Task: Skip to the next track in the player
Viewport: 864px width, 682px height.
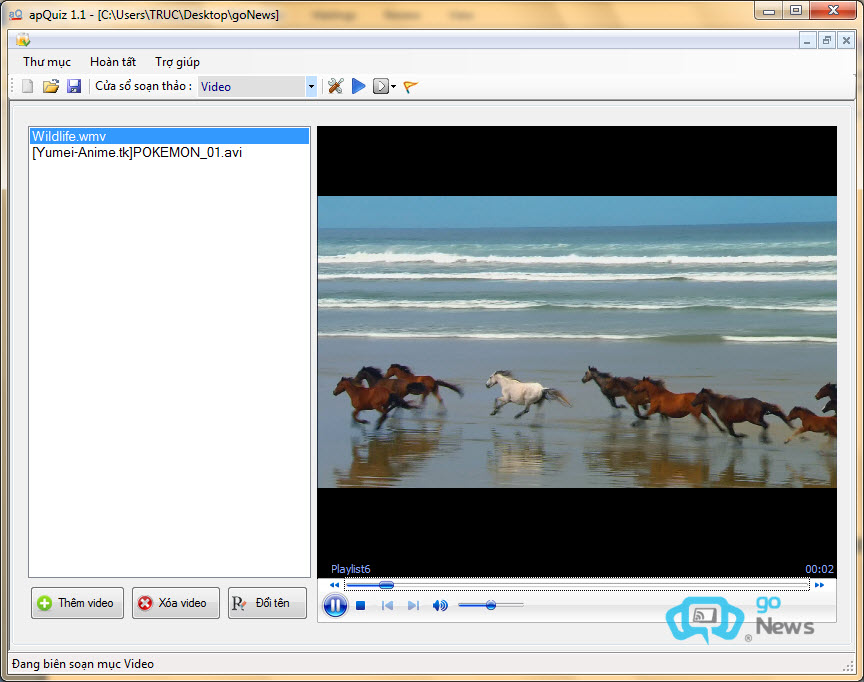Action: tap(413, 606)
